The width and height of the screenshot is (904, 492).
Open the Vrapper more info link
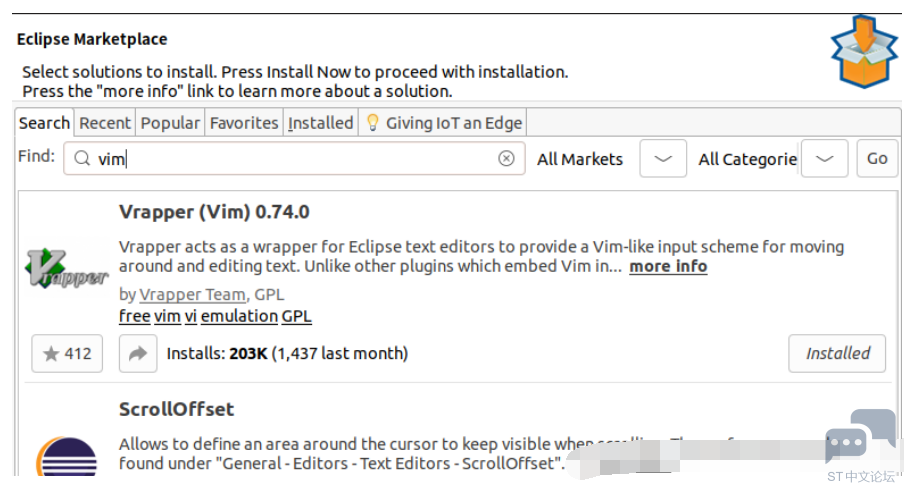click(668, 266)
